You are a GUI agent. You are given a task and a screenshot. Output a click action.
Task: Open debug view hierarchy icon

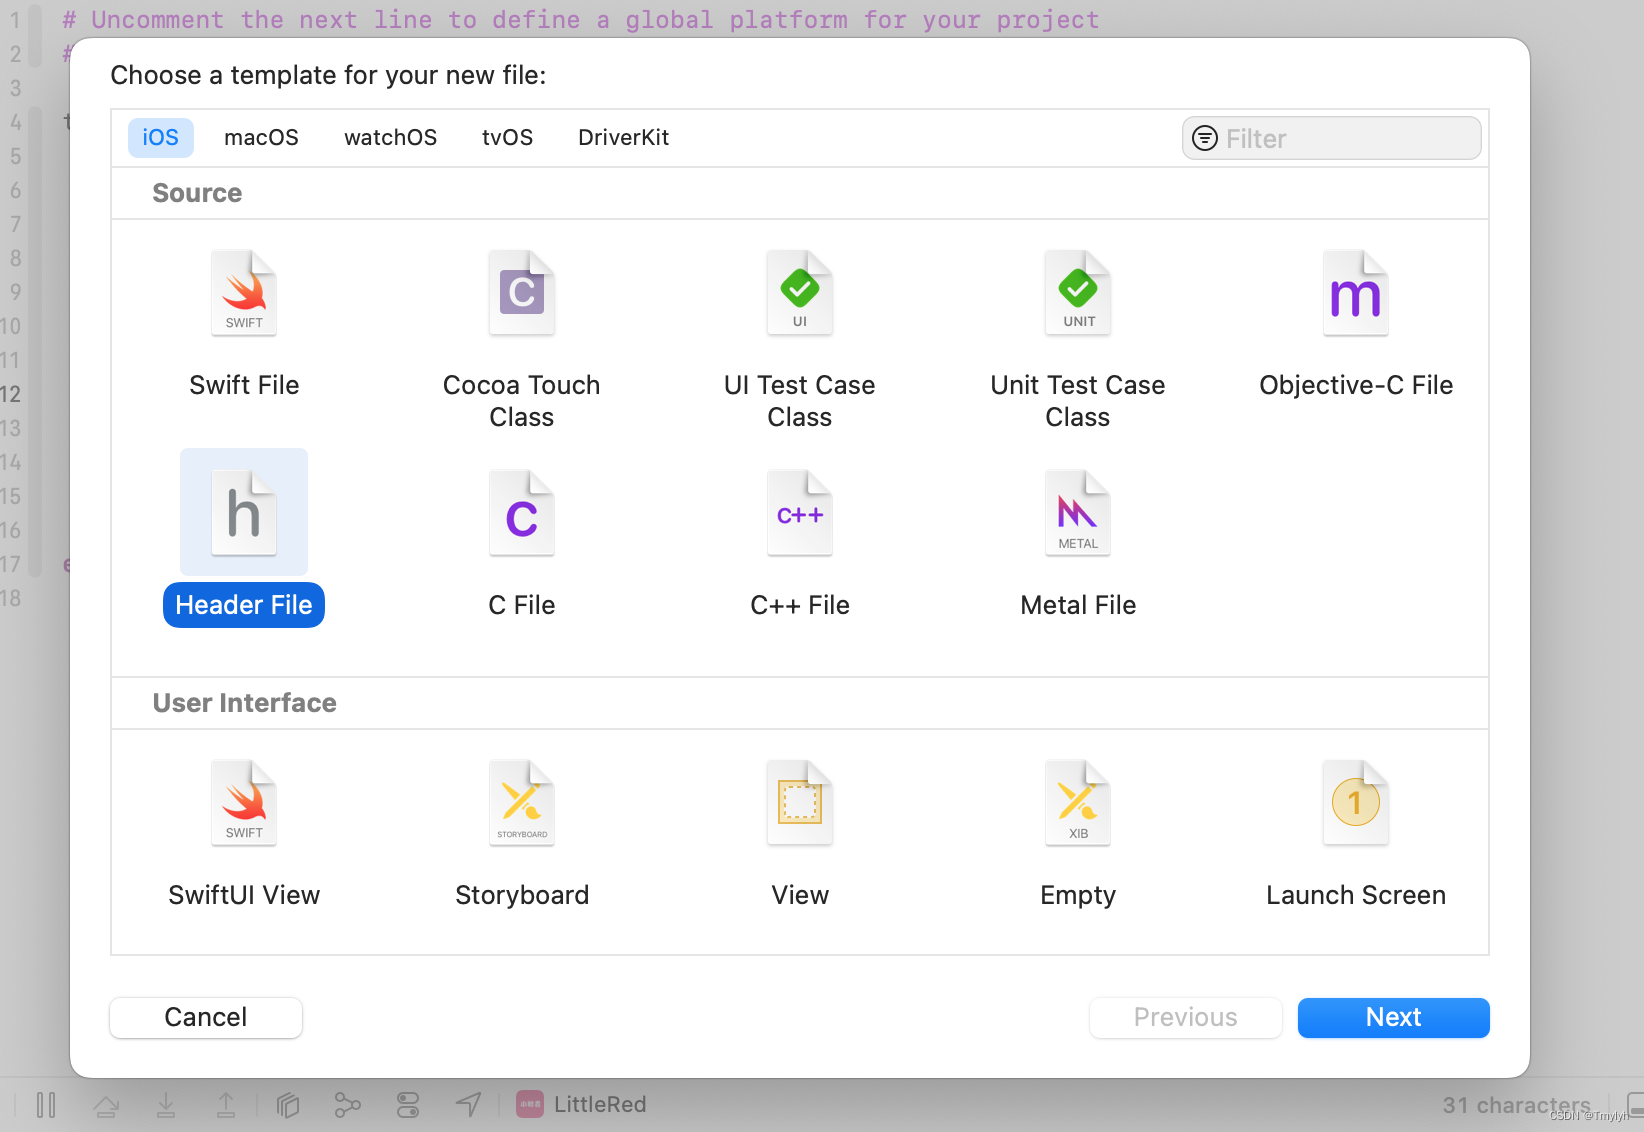pyautogui.click(x=288, y=1105)
